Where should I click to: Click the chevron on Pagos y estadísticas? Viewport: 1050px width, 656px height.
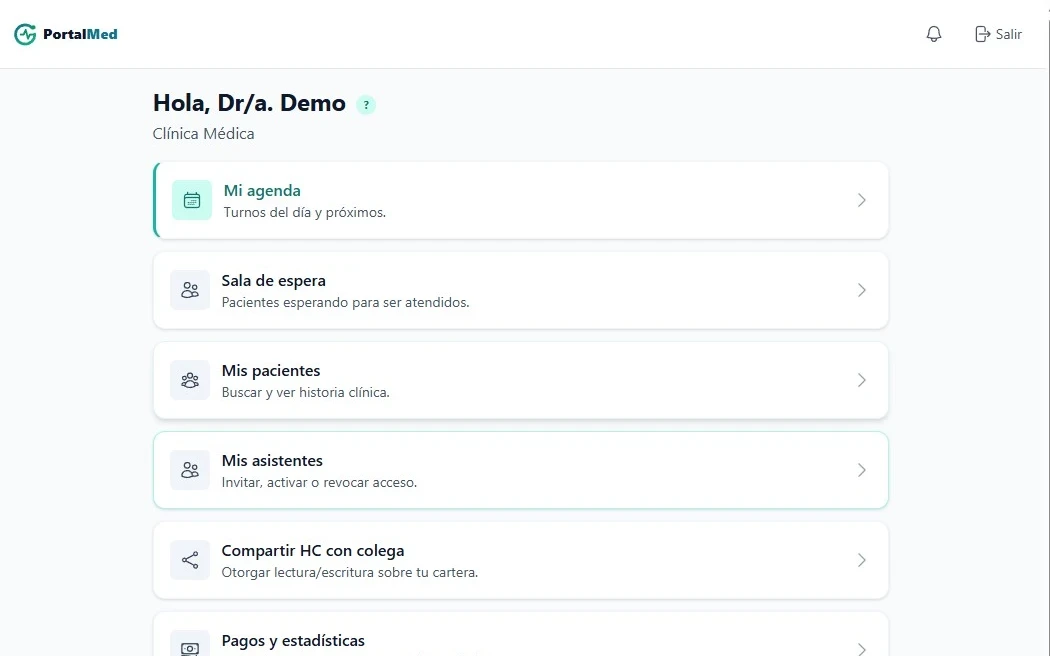tap(862, 648)
